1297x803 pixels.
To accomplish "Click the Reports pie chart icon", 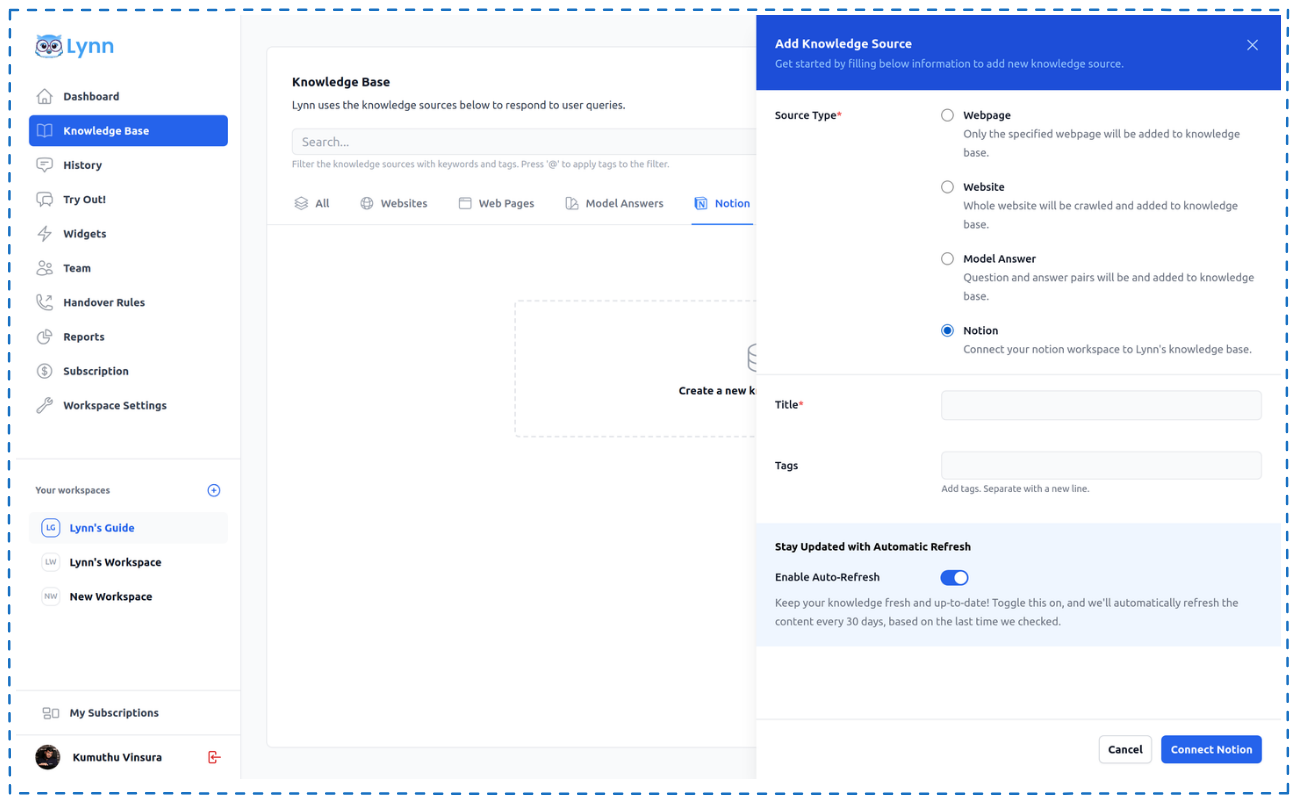I will click(44, 337).
